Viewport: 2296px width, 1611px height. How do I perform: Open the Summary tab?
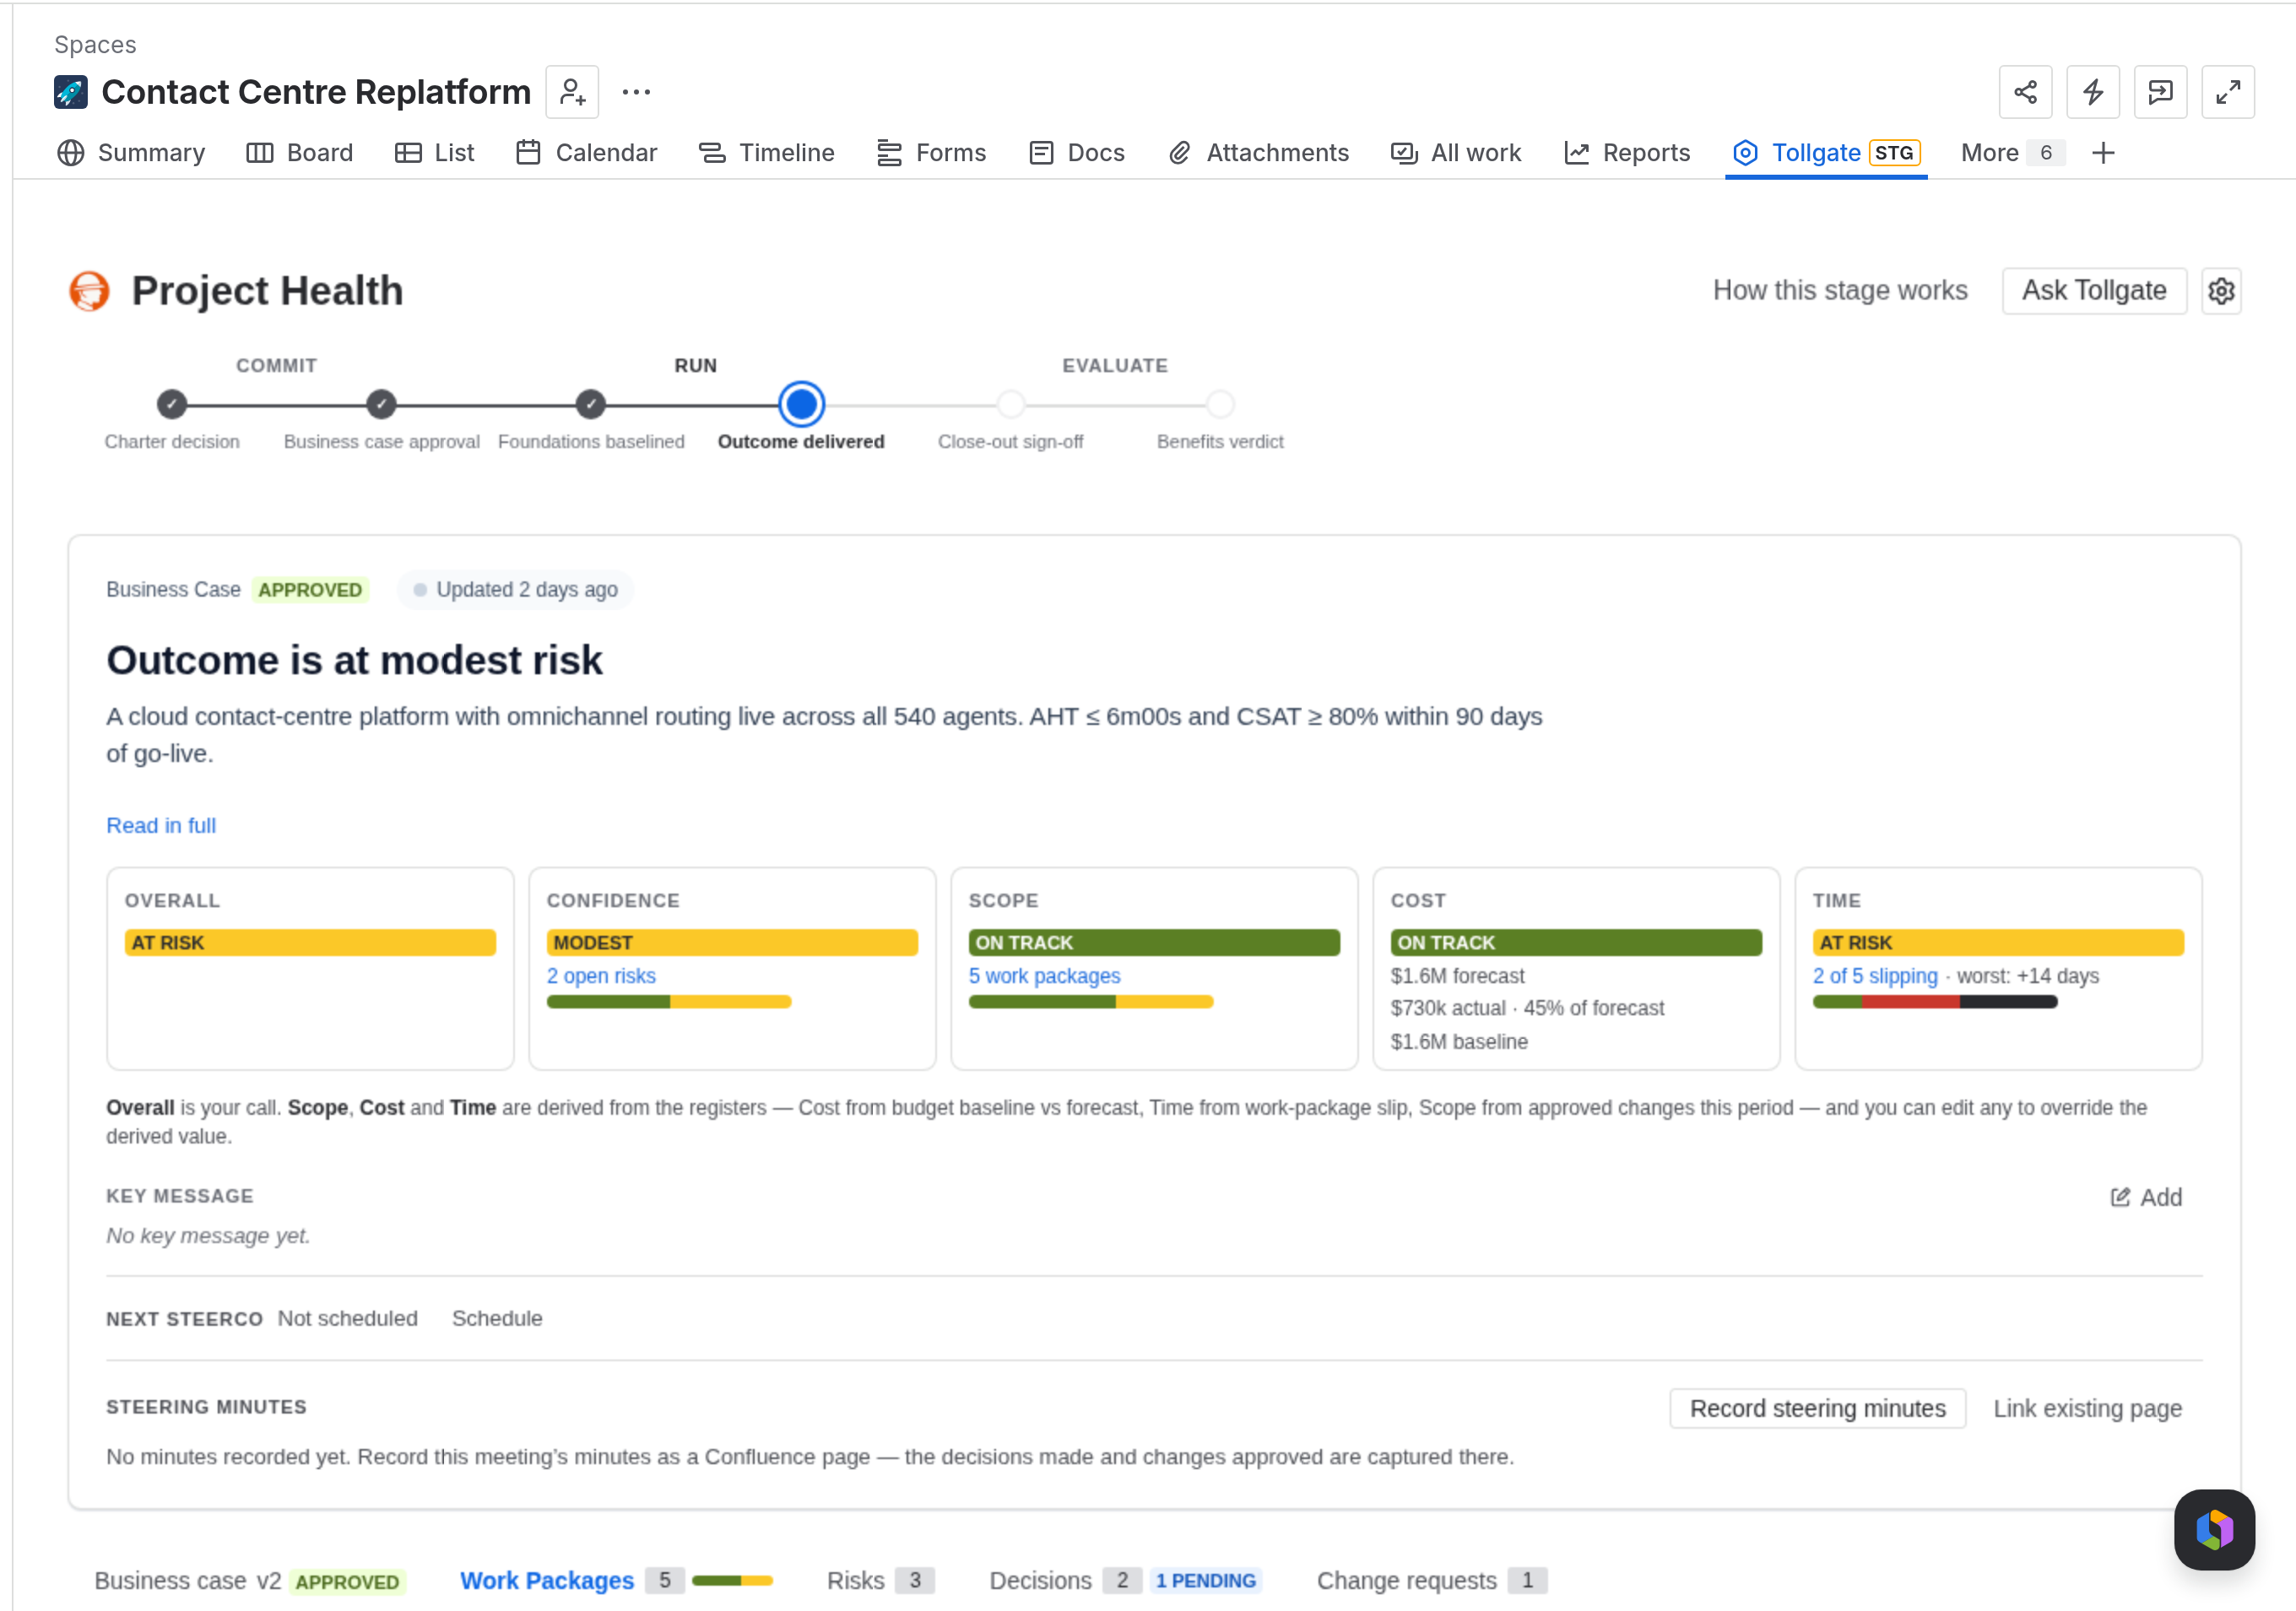pyautogui.click(x=131, y=153)
